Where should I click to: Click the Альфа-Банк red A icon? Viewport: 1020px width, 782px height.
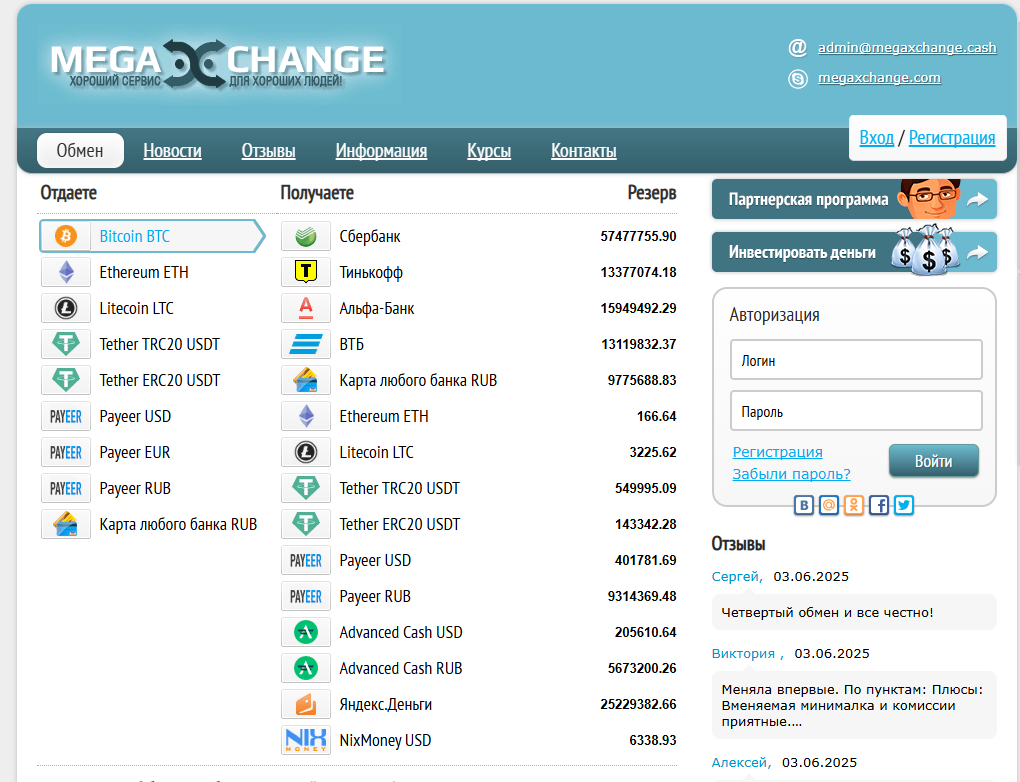point(306,308)
